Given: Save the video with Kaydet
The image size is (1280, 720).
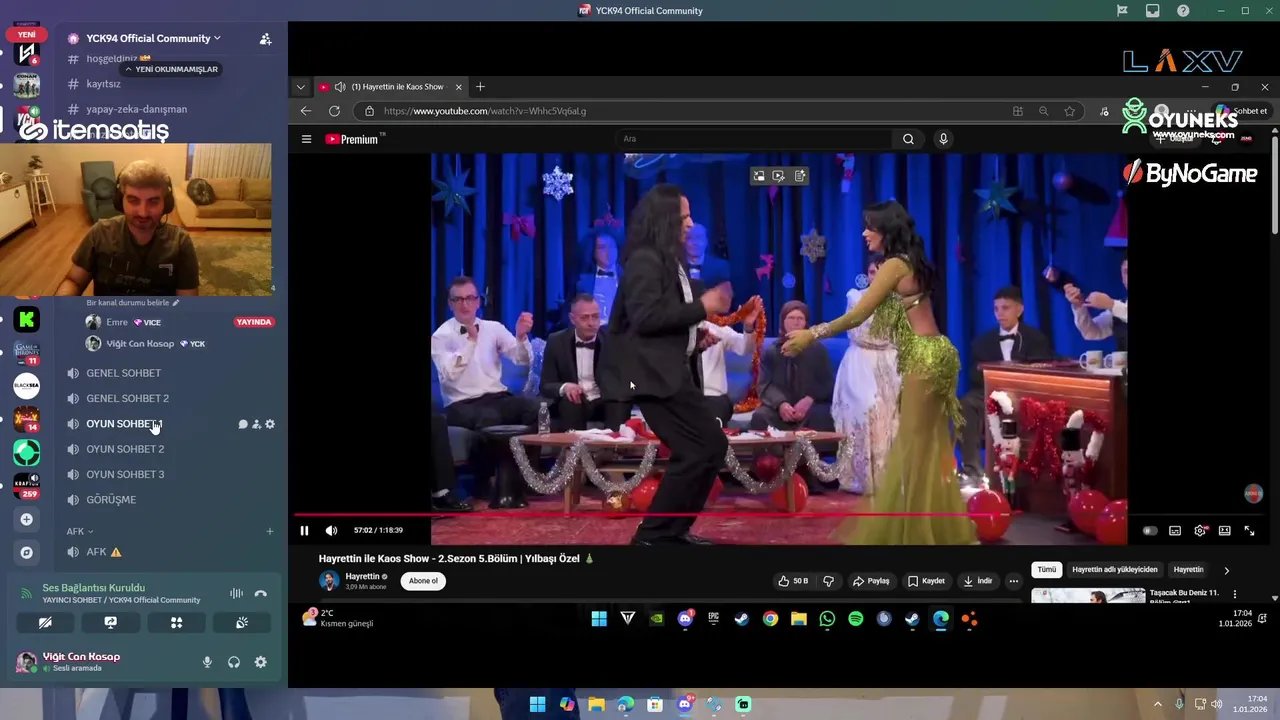Looking at the screenshot, I should (926, 581).
